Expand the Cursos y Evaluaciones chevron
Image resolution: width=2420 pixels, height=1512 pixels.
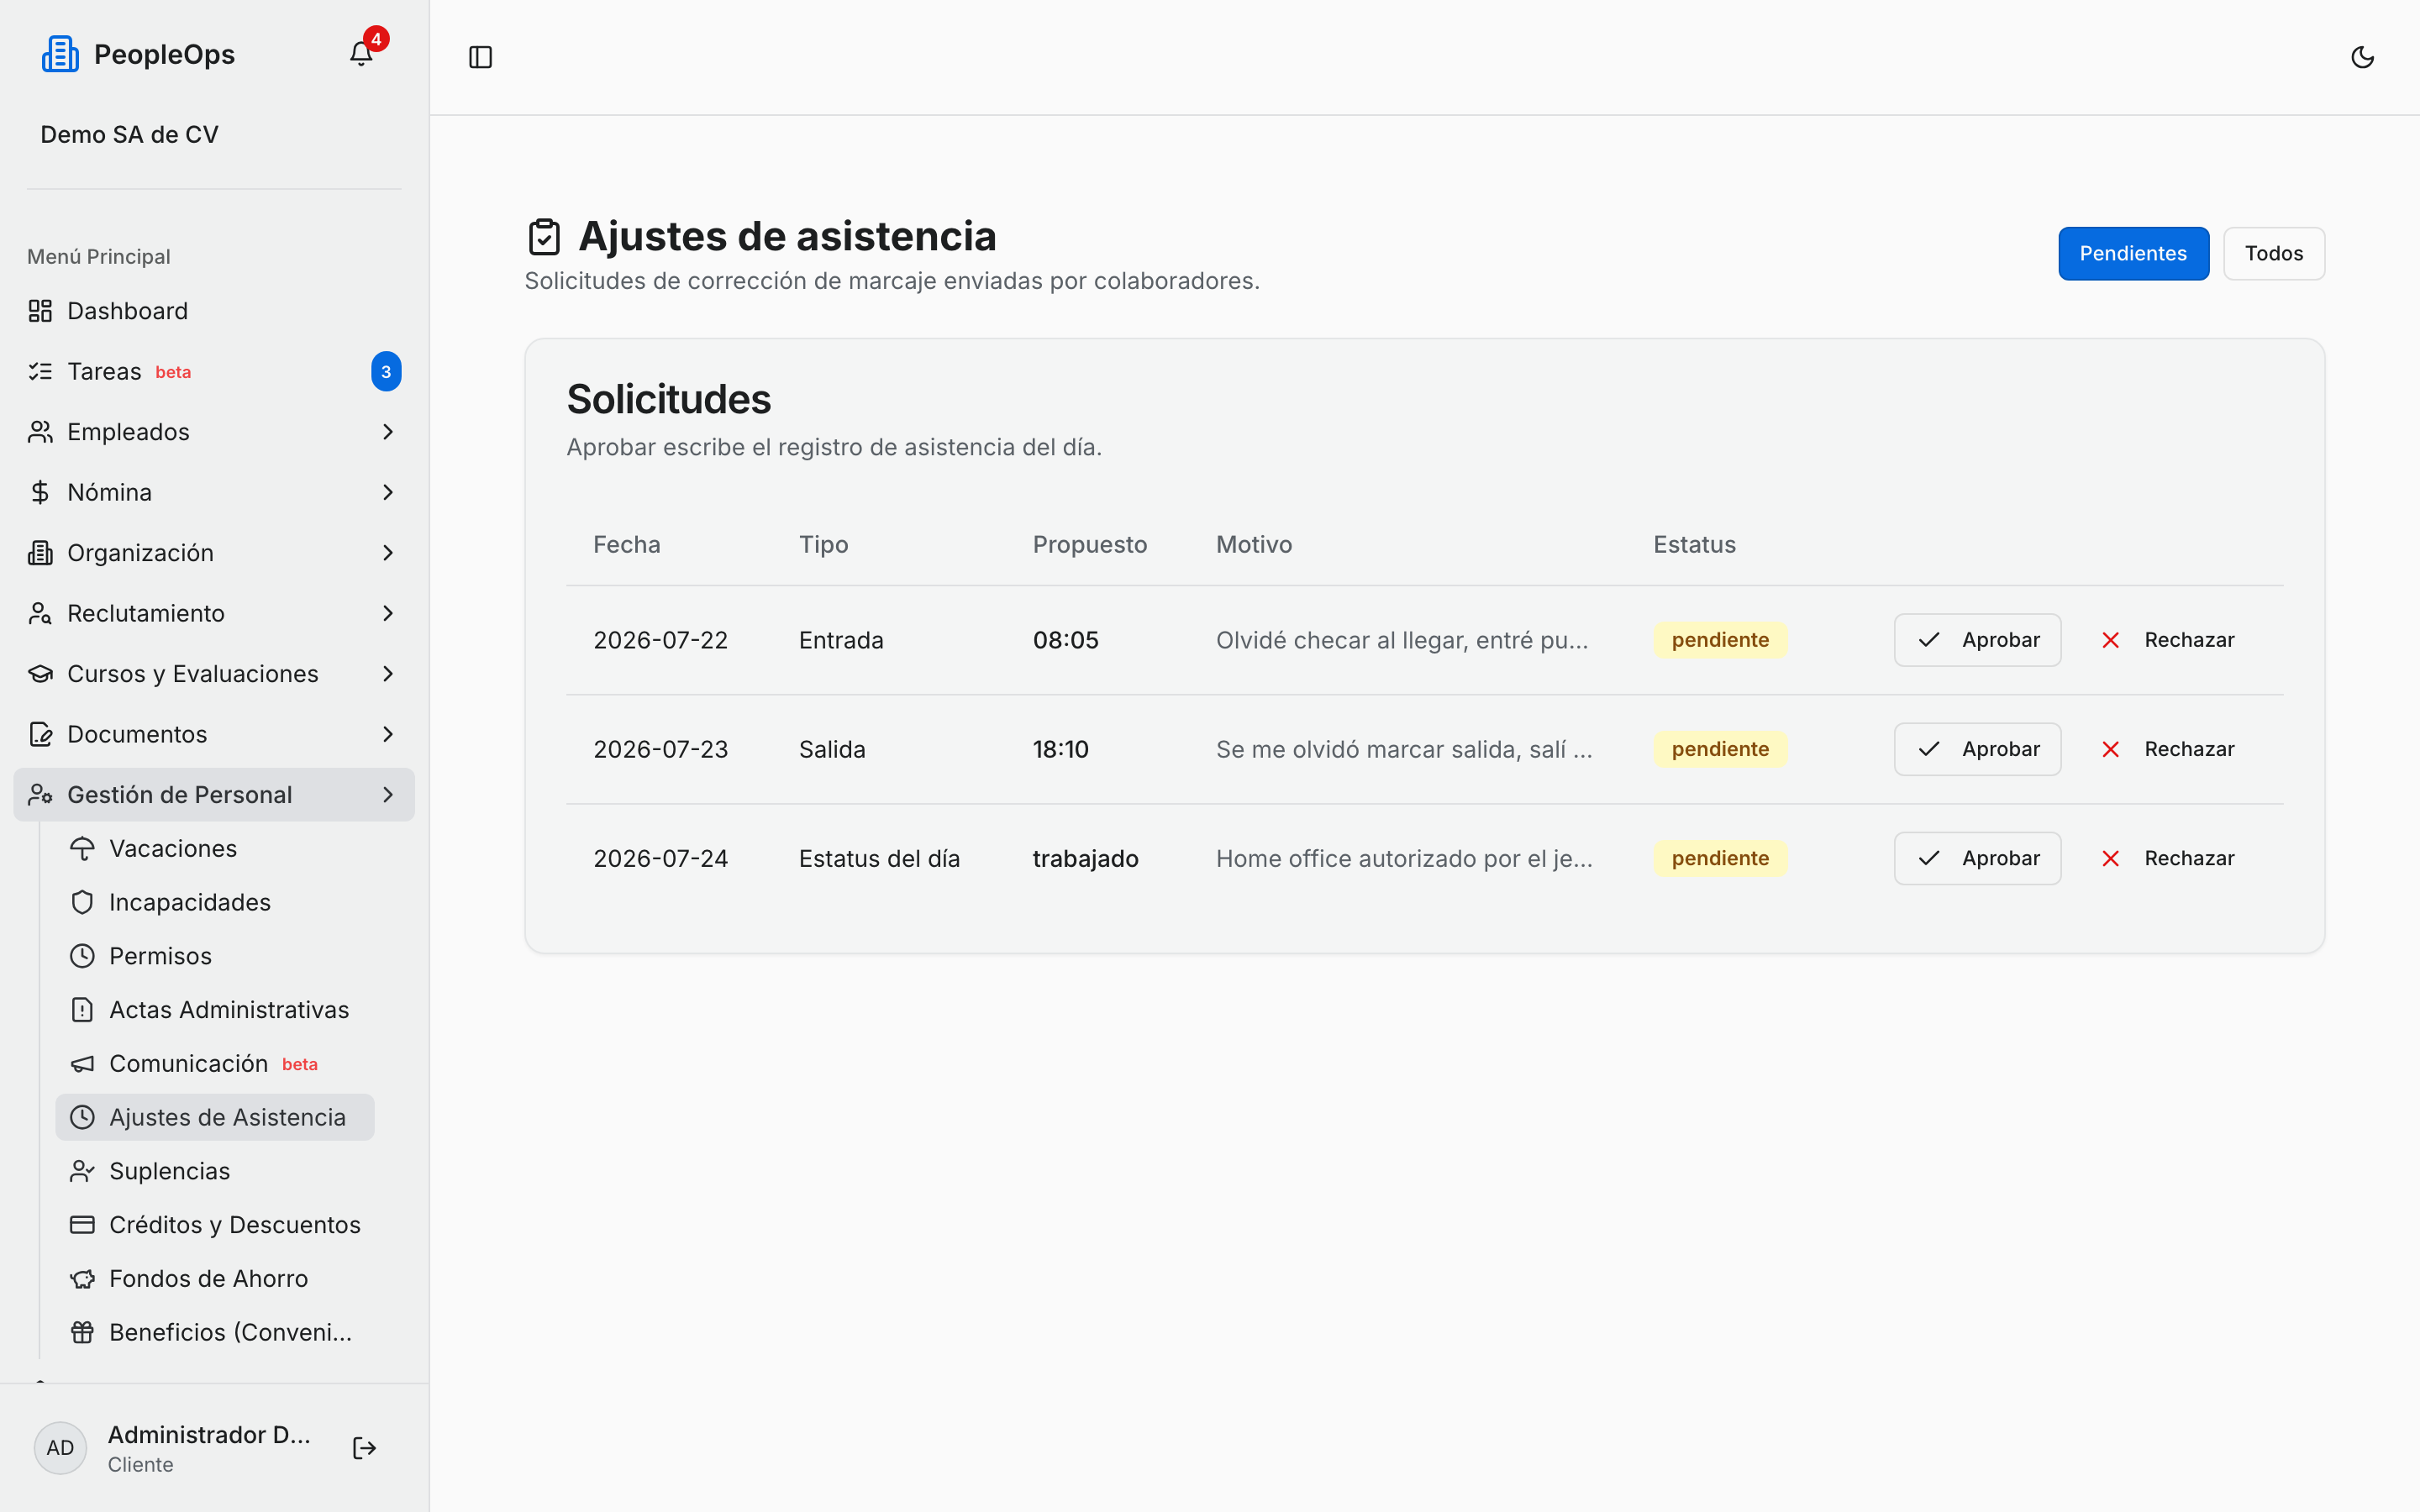(388, 674)
